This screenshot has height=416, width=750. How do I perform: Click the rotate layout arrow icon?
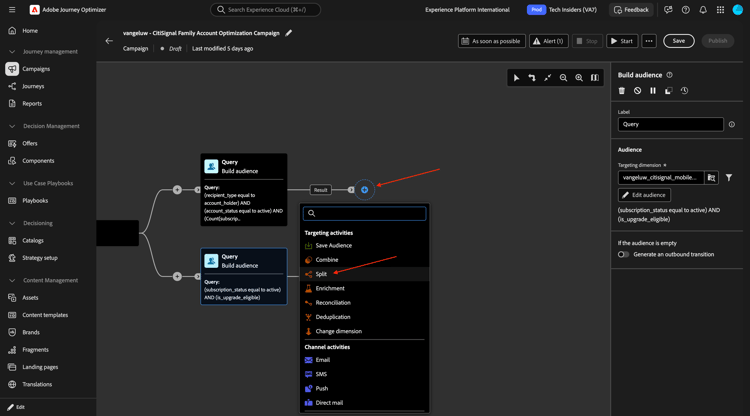(x=531, y=77)
